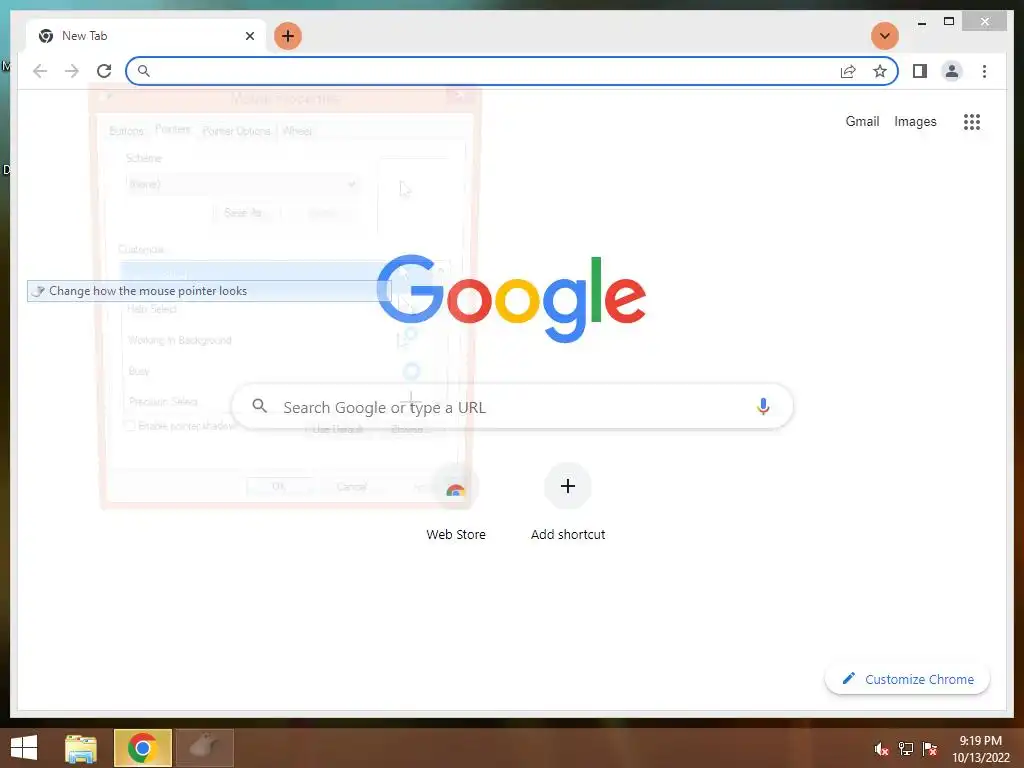Open the Google apps grid
Screen dimensions: 1024x768
click(x=972, y=121)
